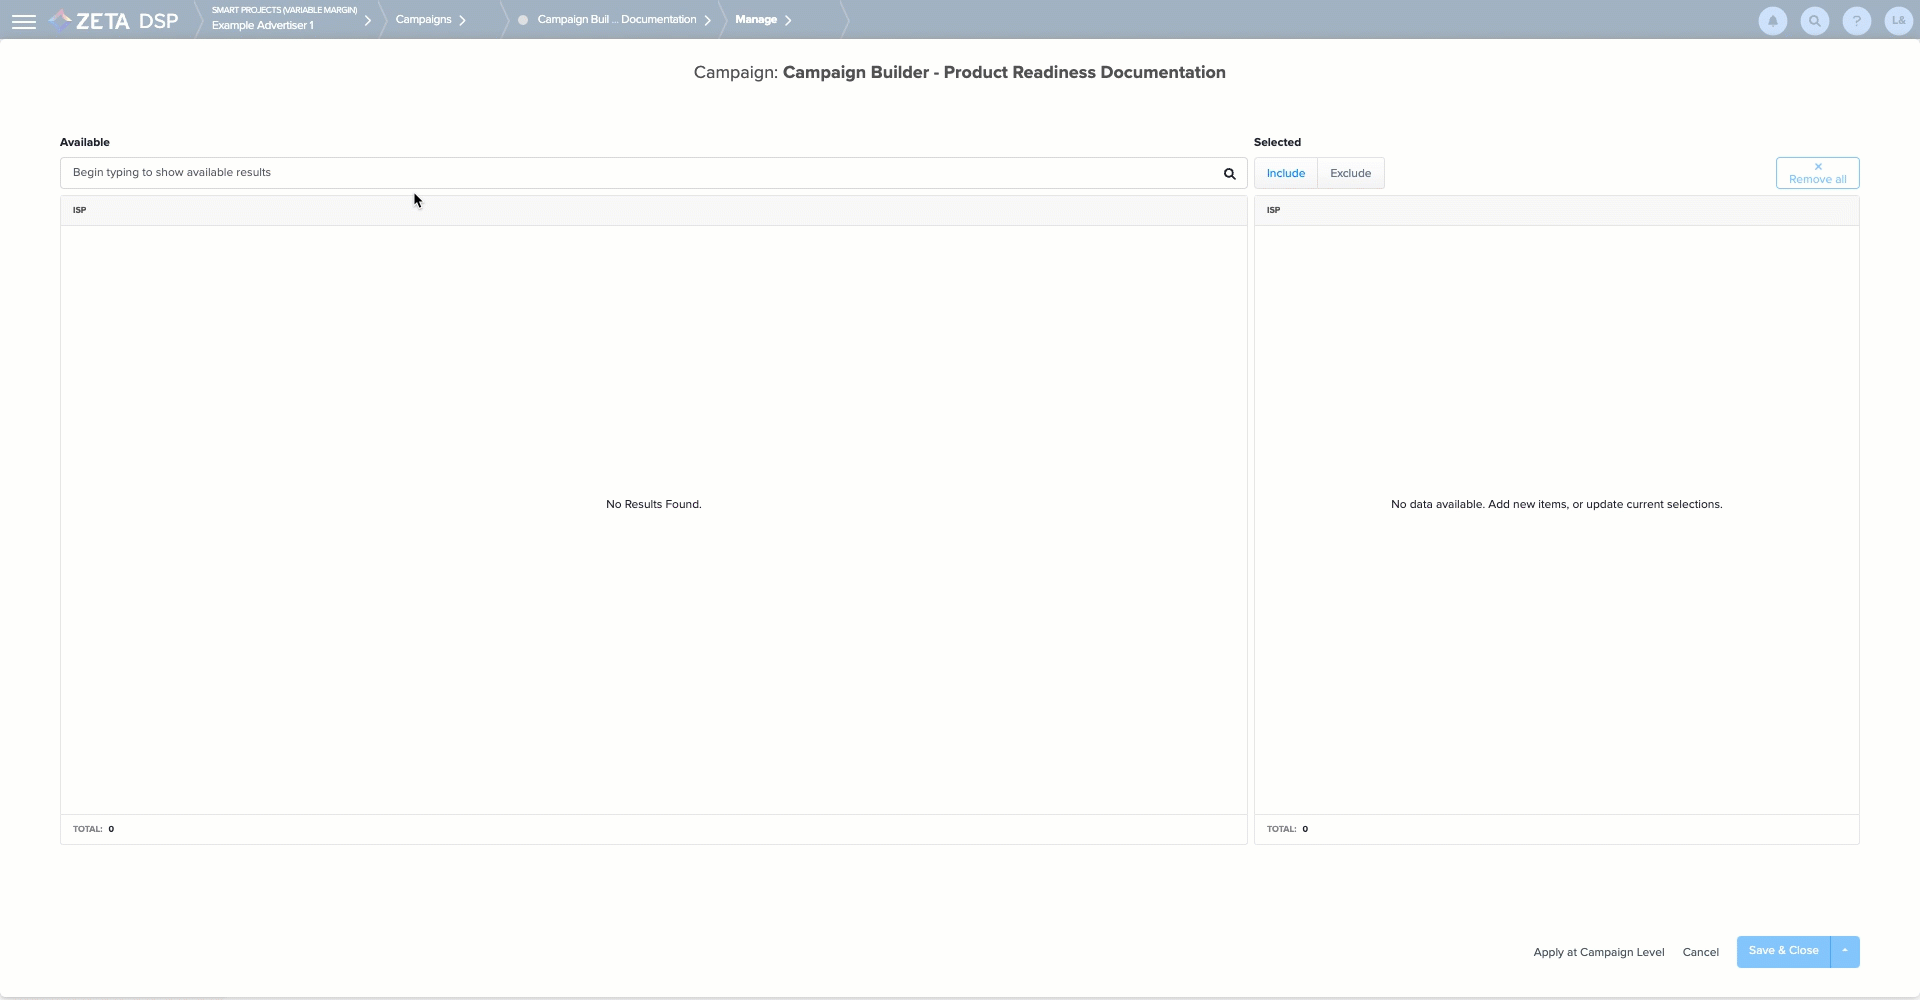
Task: Click the Zeta DSP logo
Action: [114, 21]
